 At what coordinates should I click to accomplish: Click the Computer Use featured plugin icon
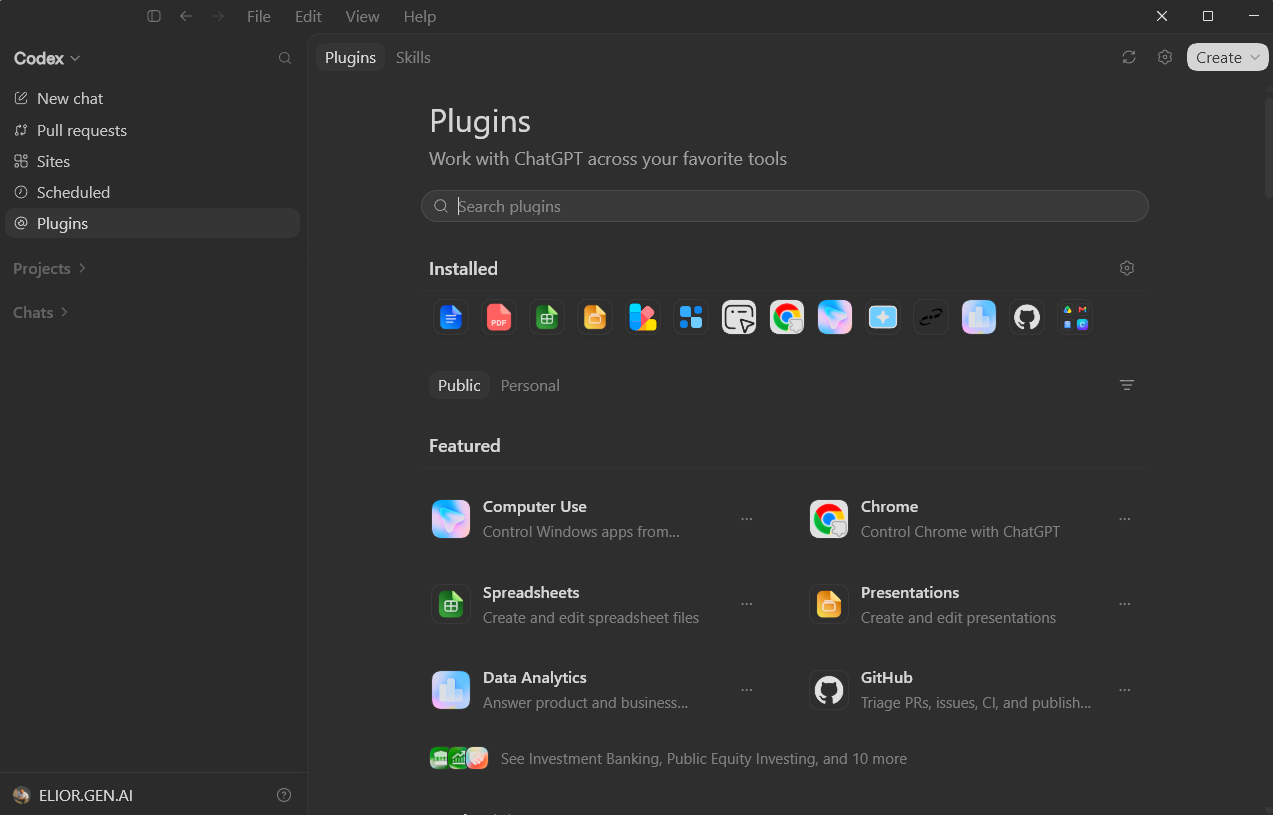(x=451, y=519)
